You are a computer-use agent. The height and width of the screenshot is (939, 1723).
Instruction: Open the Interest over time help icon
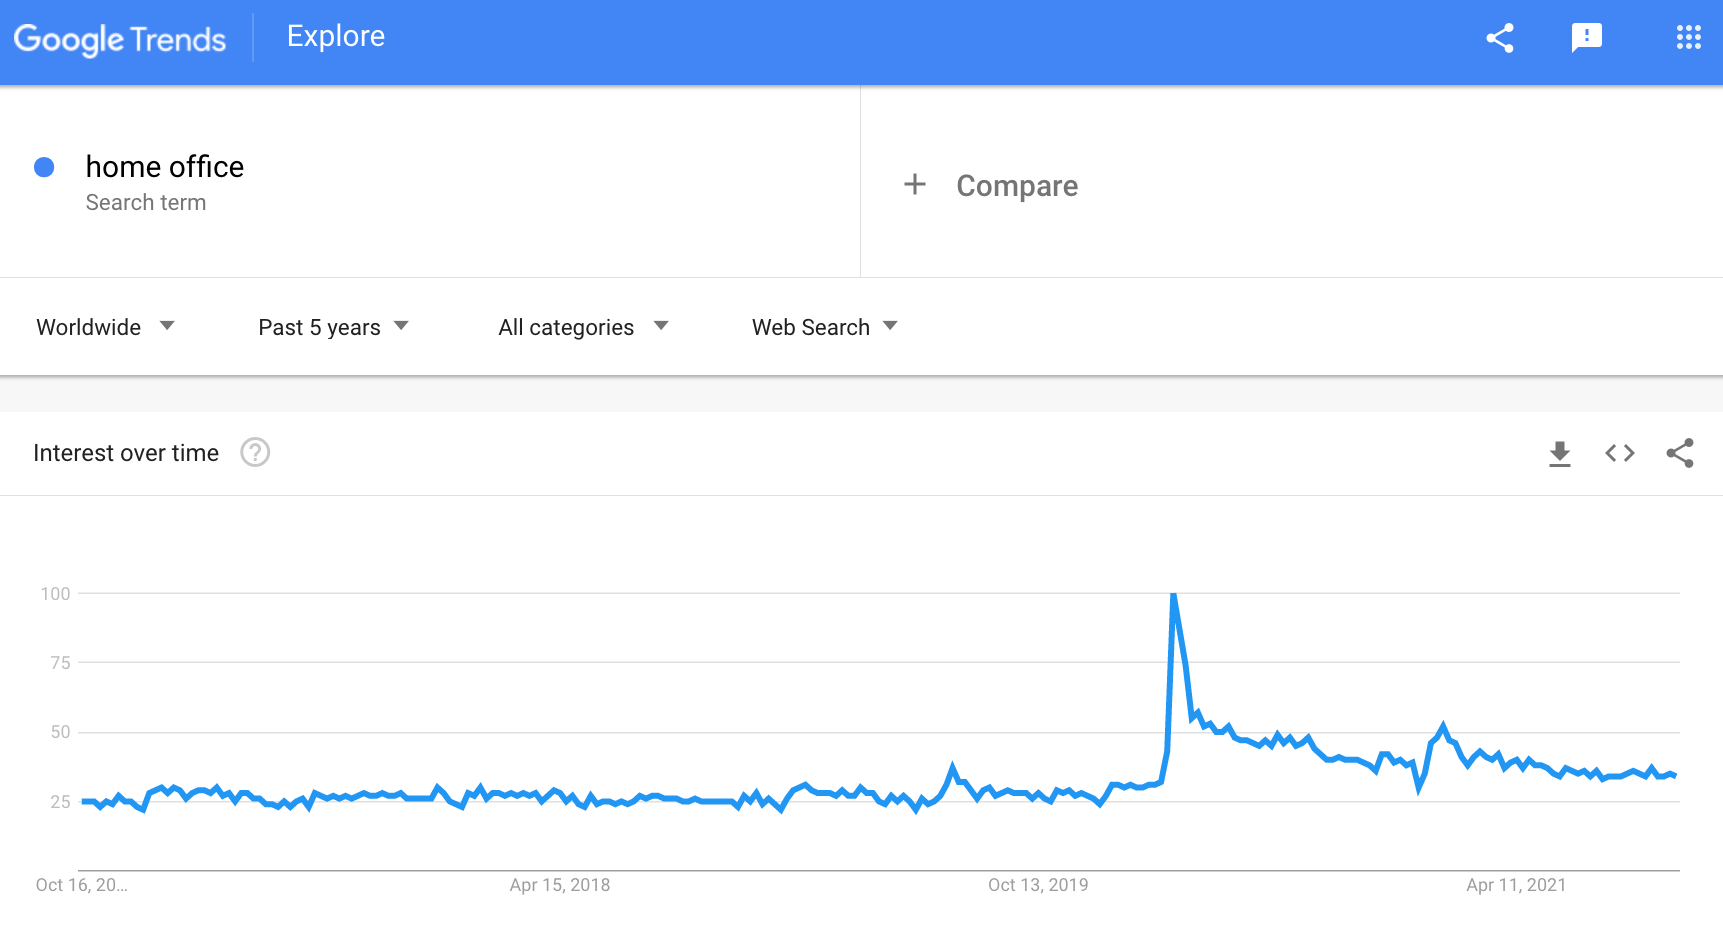[255, 453]
